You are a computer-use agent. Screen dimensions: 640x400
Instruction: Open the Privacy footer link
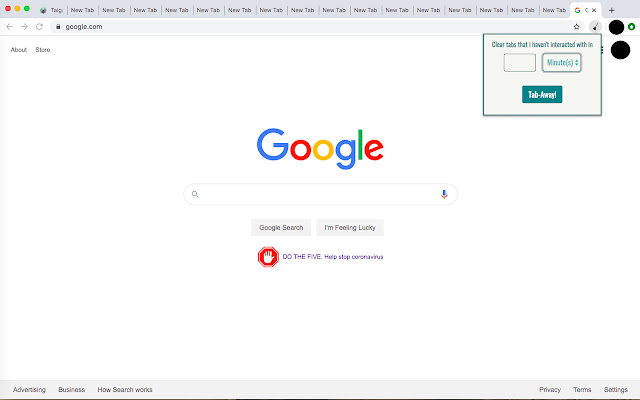click(x=550, y=390)
